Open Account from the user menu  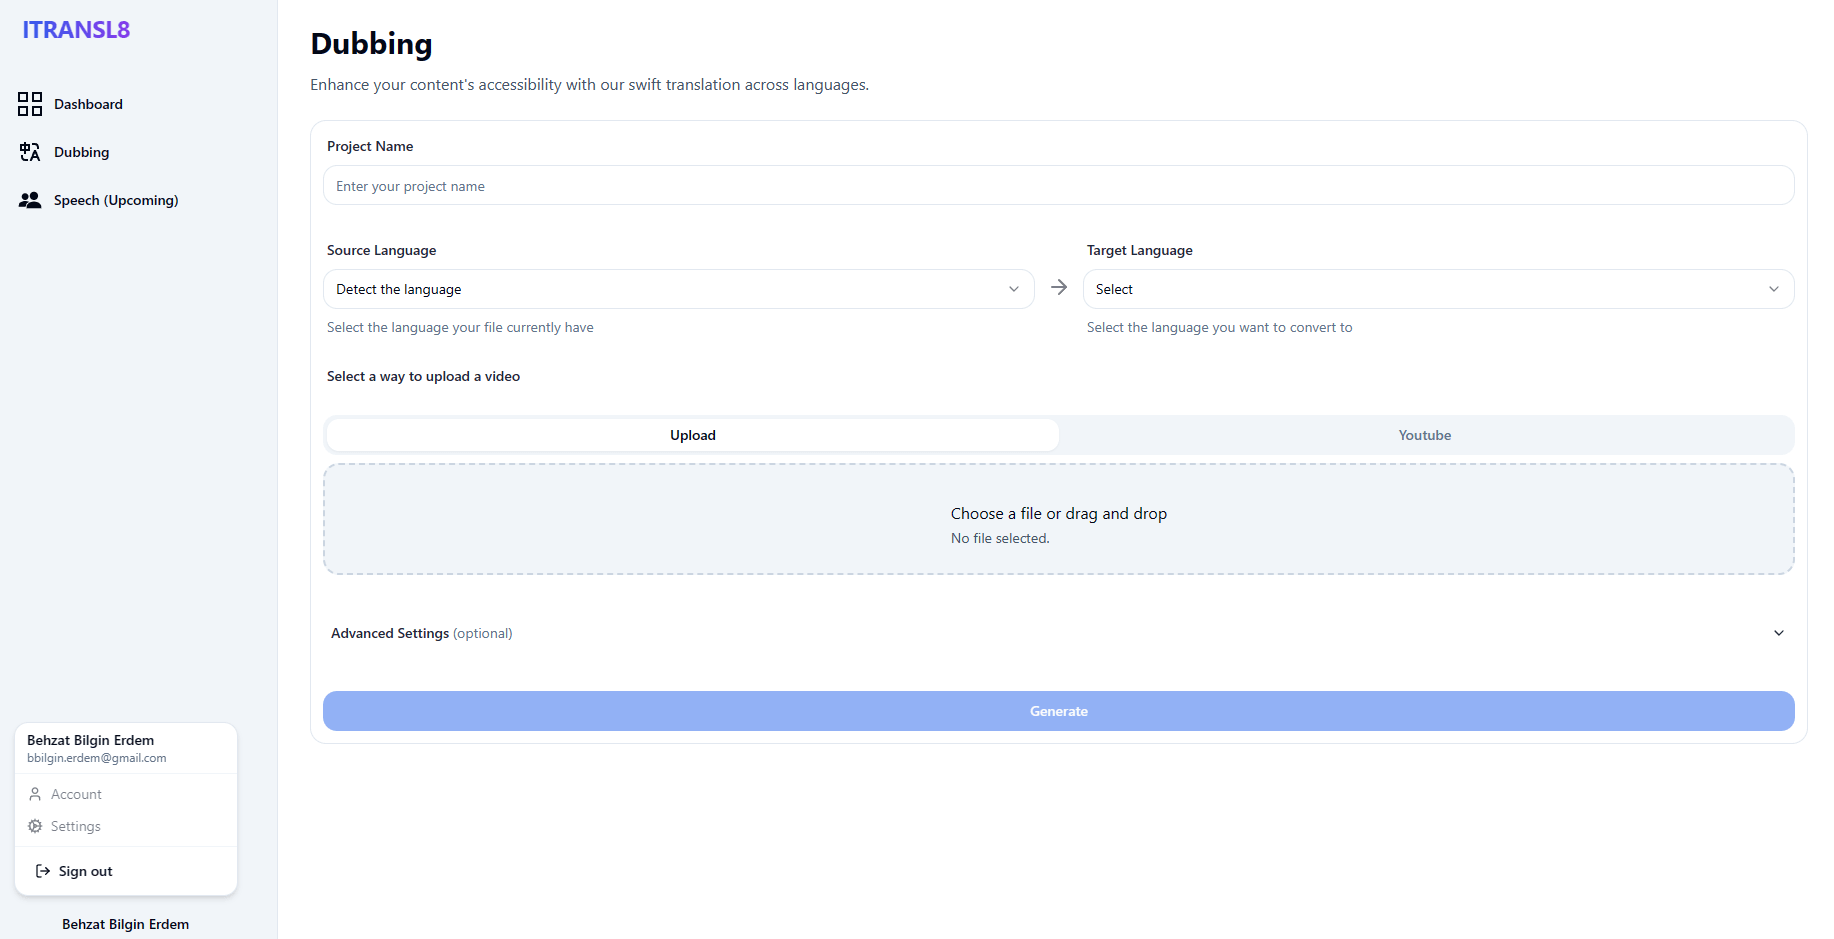point(76,794)
